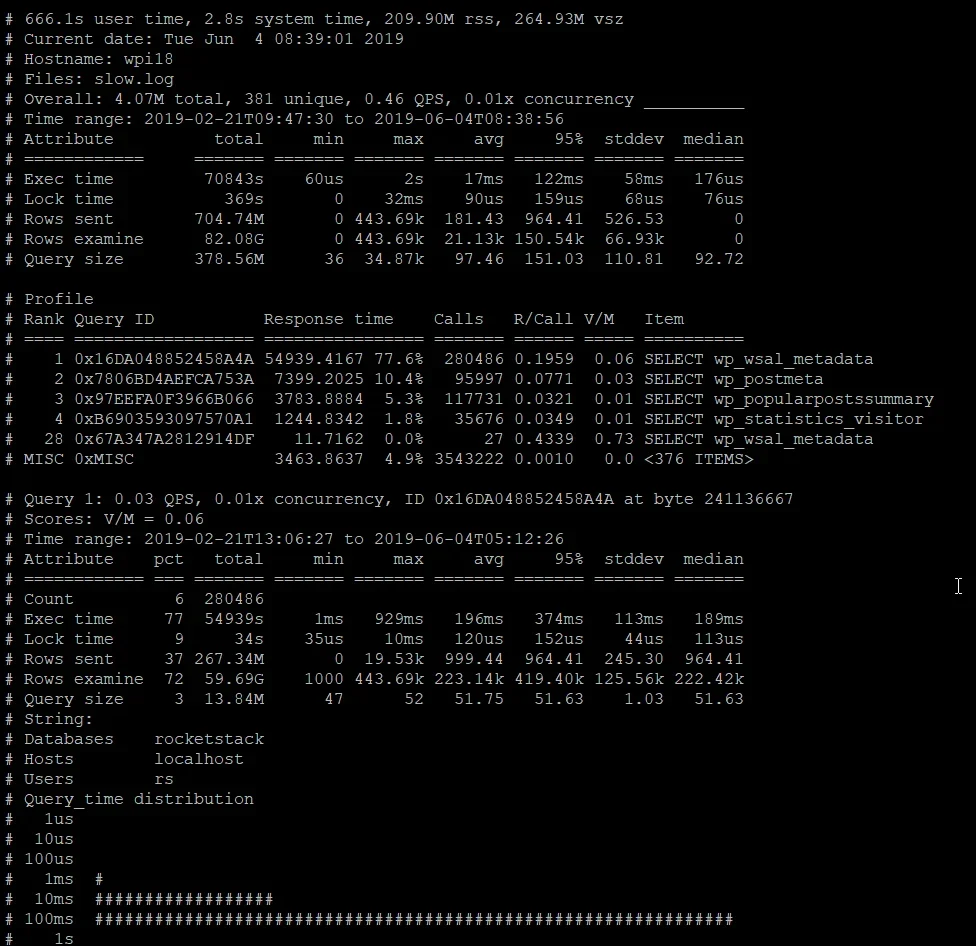This screenshot has width=976, height=946.
Task: Click Exec time total 70843s
Action: point(234,179)
